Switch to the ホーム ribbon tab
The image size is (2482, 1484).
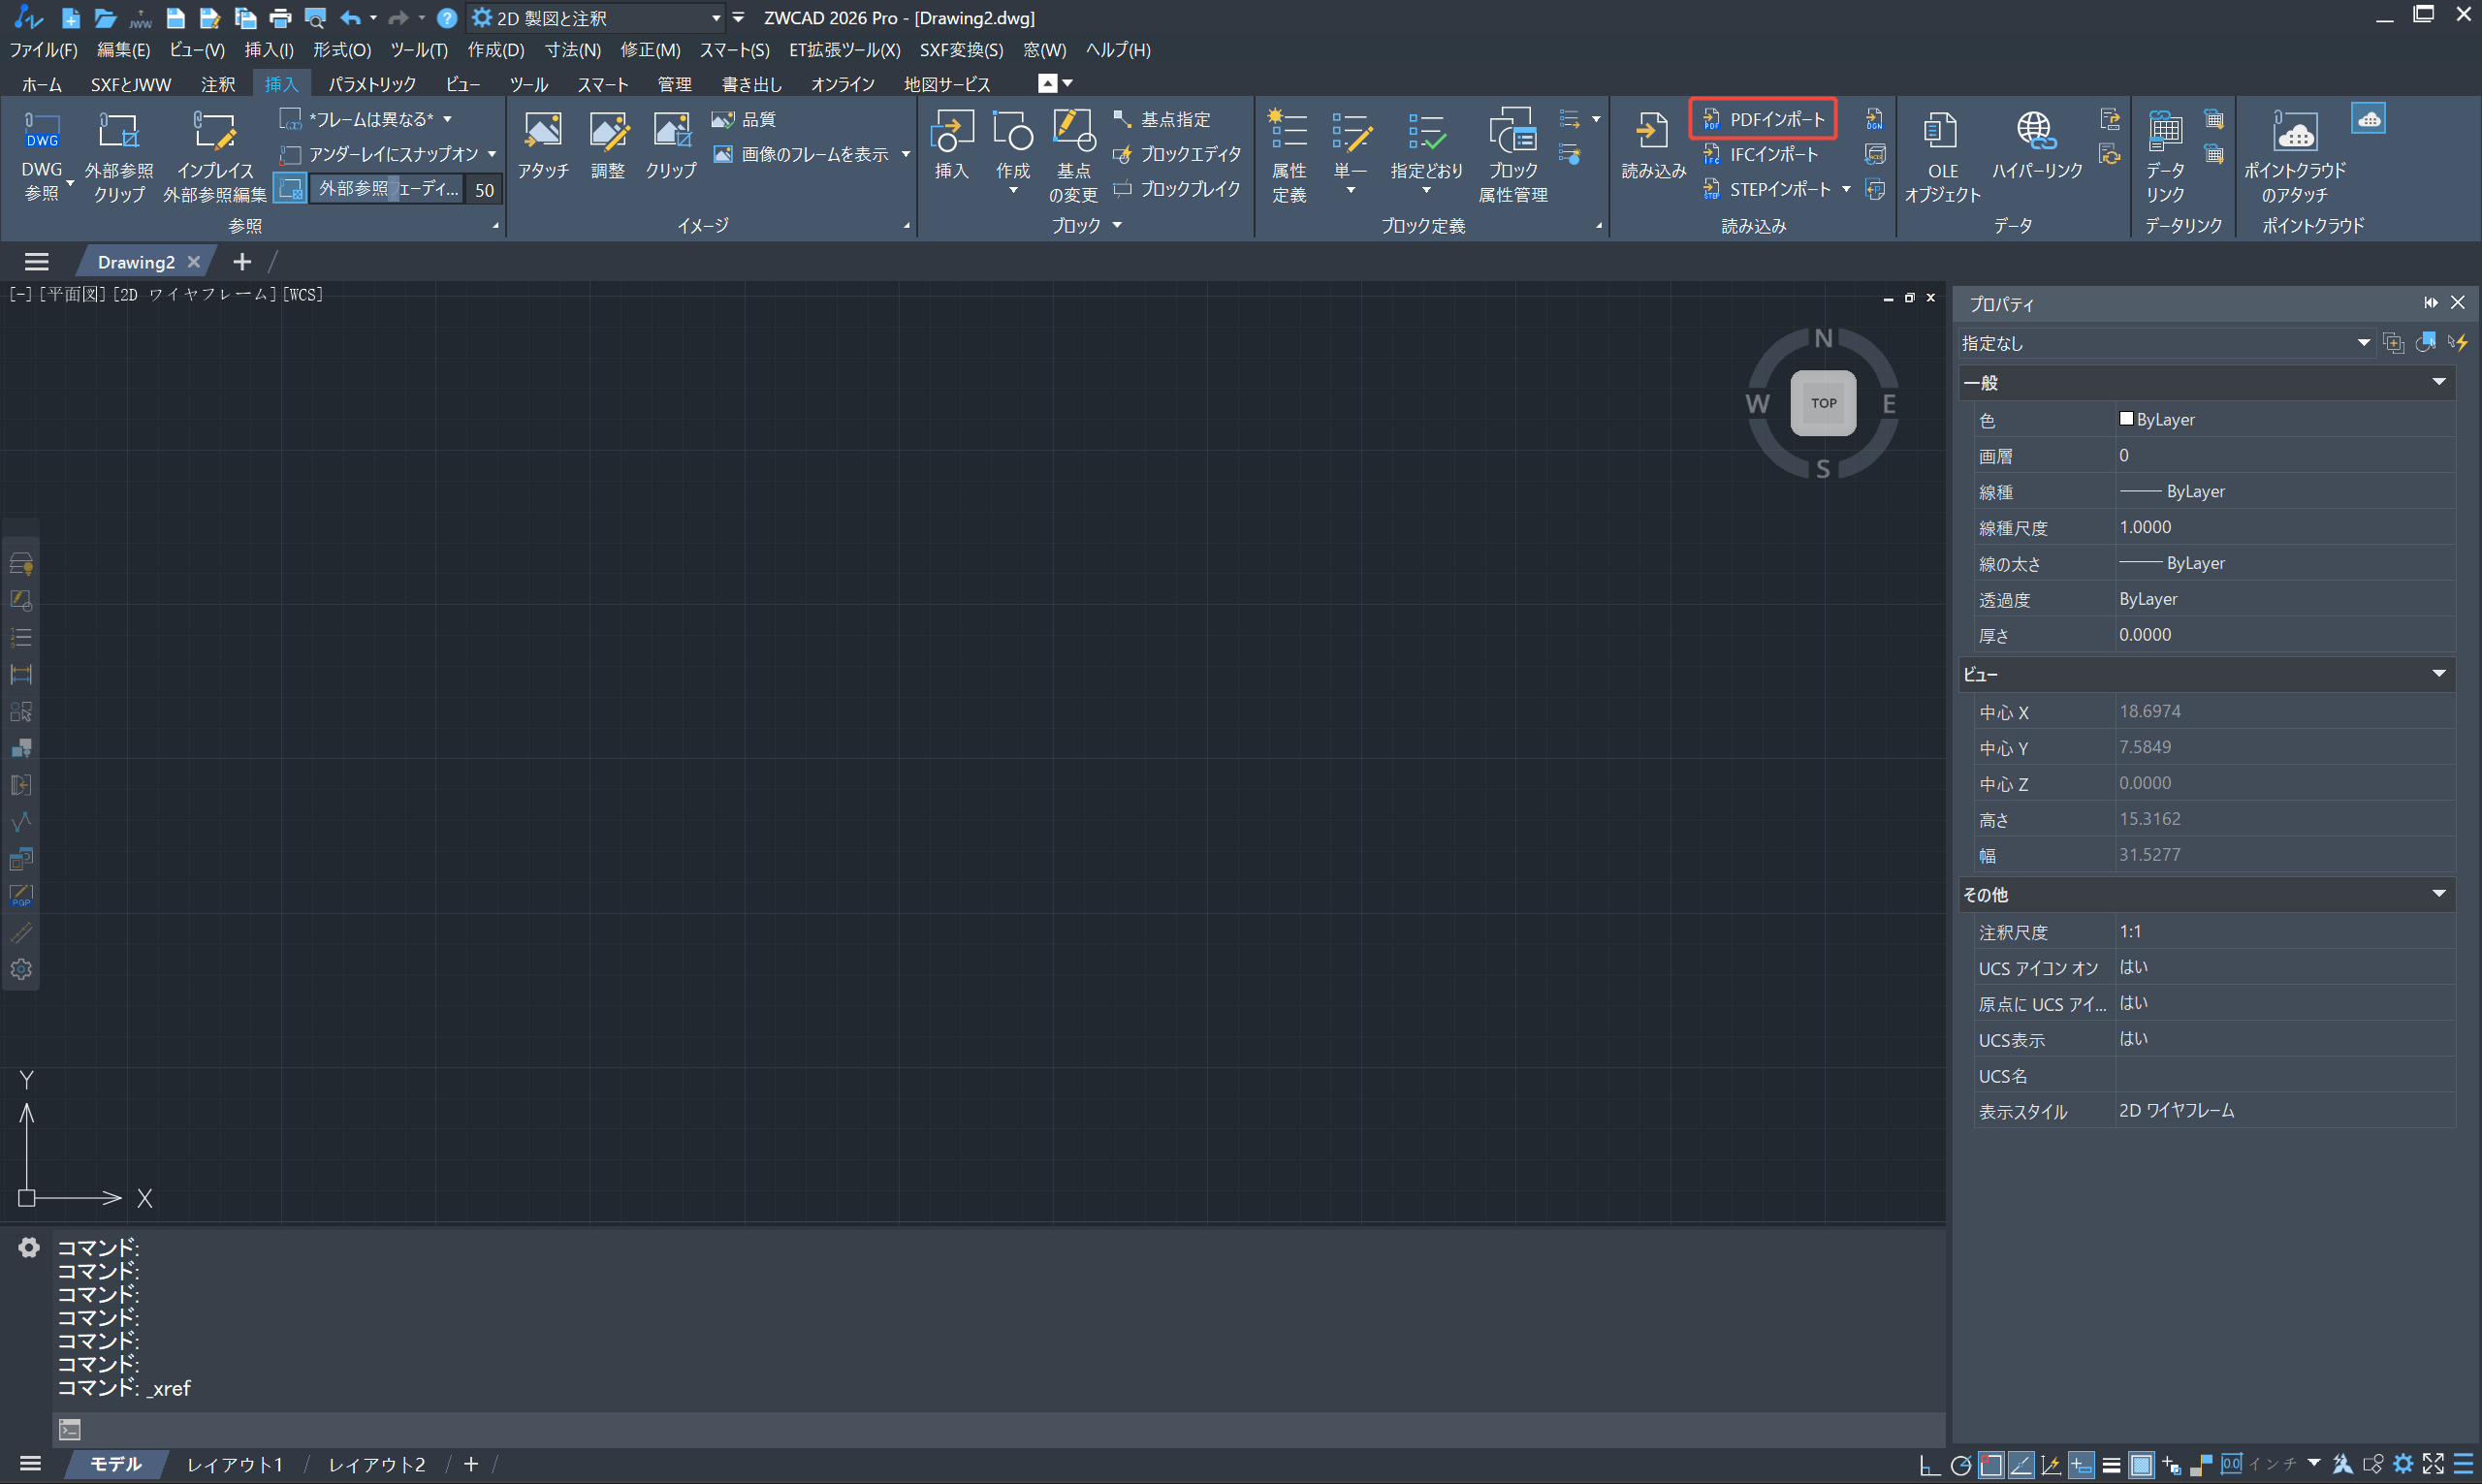(42, 84)
